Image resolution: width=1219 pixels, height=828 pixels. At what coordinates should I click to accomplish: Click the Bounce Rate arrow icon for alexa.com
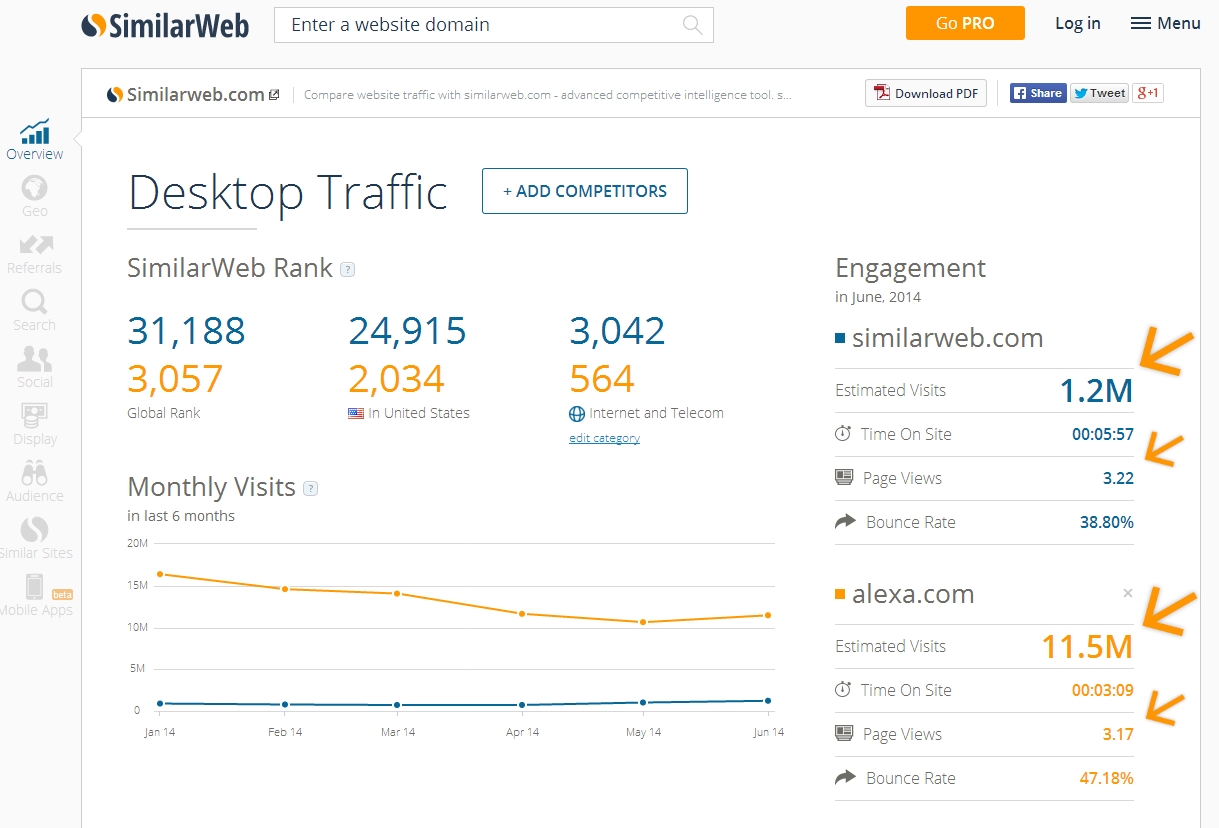click(845, 777)
